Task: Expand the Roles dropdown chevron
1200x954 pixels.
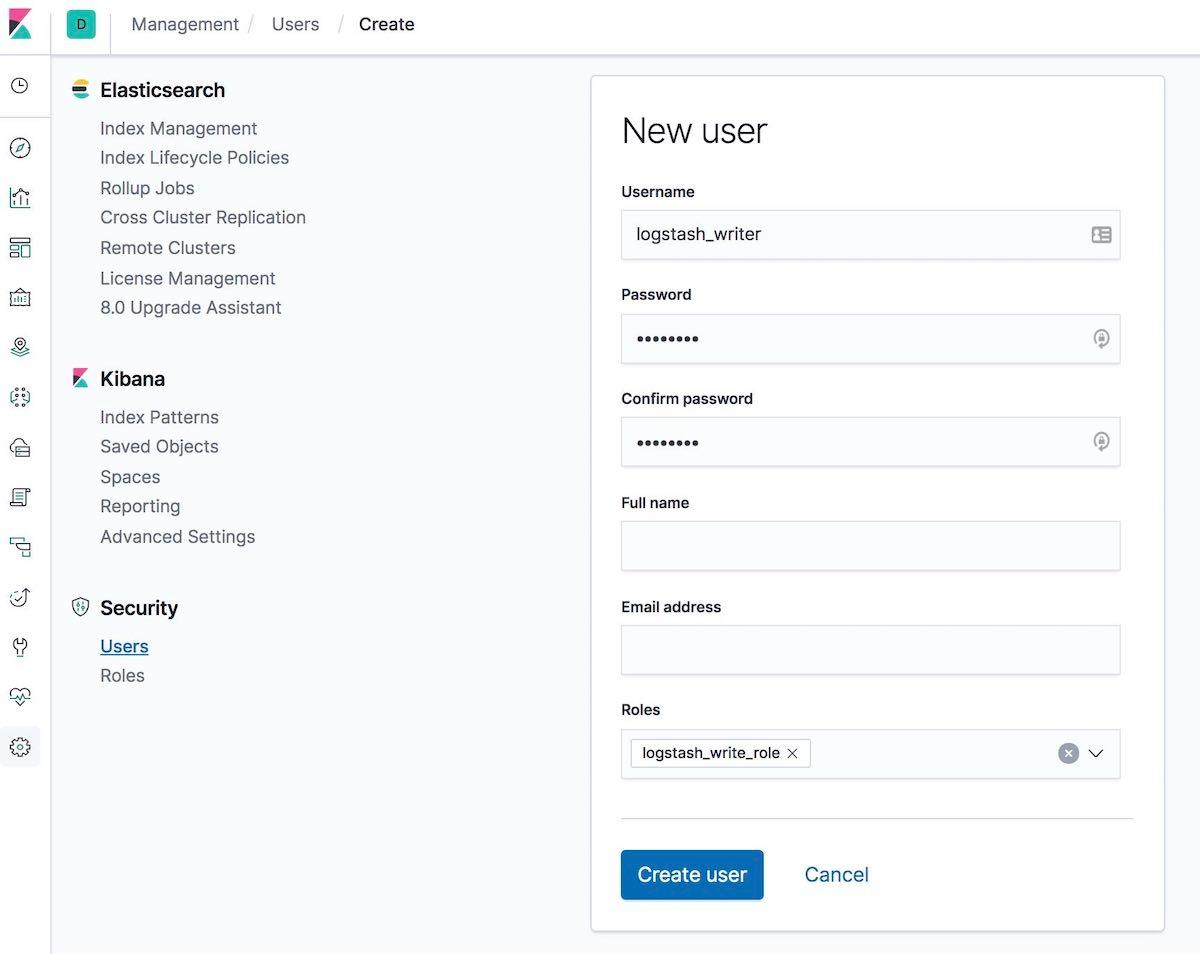Action: tap(1096, 754)
